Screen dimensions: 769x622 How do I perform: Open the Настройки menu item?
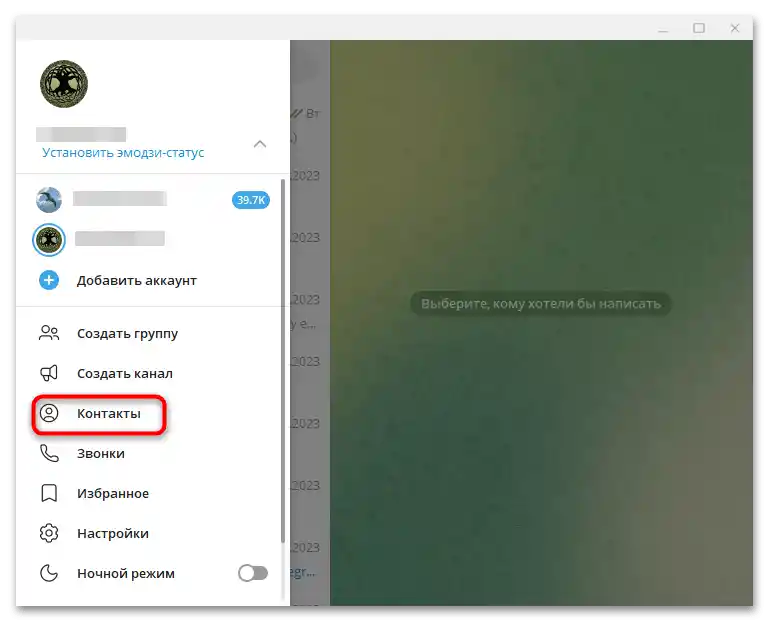113,533
